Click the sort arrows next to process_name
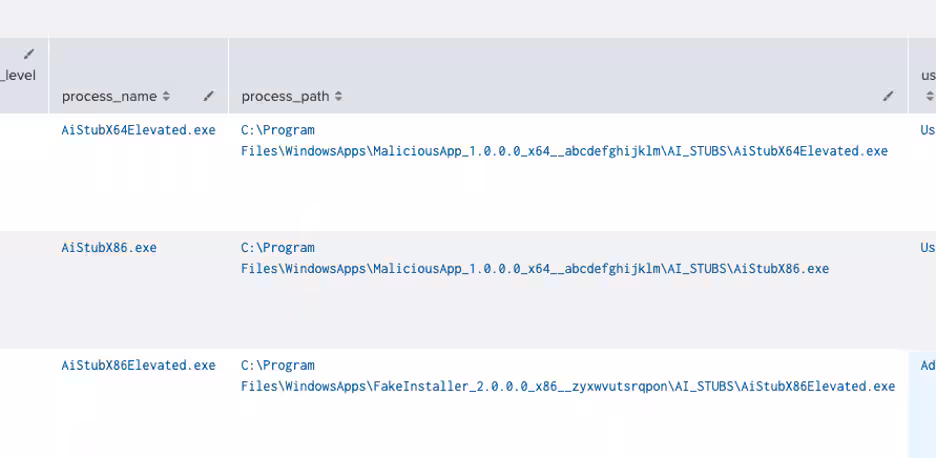This screenshot has width=936, height=458. [x=166, y=97]
